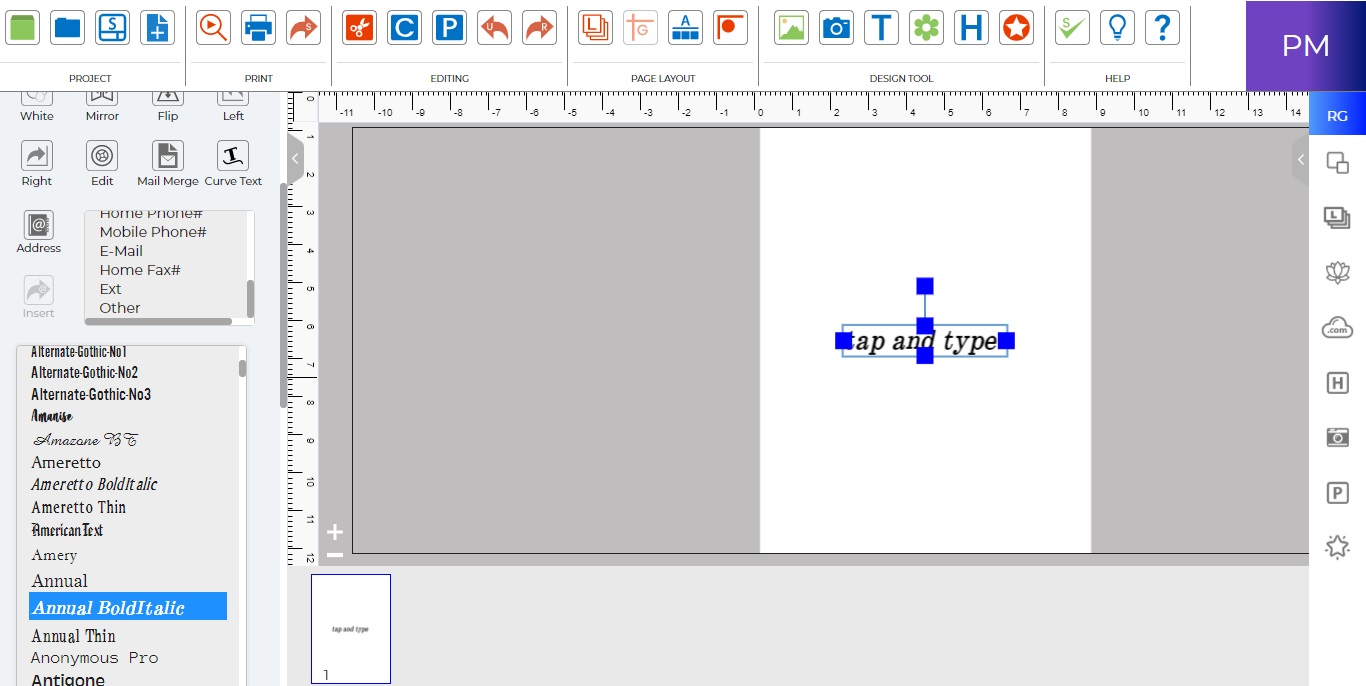Select the page 1 thumbnail
The width and height of the screenshot is (1366, 686).
coord(351,629)
